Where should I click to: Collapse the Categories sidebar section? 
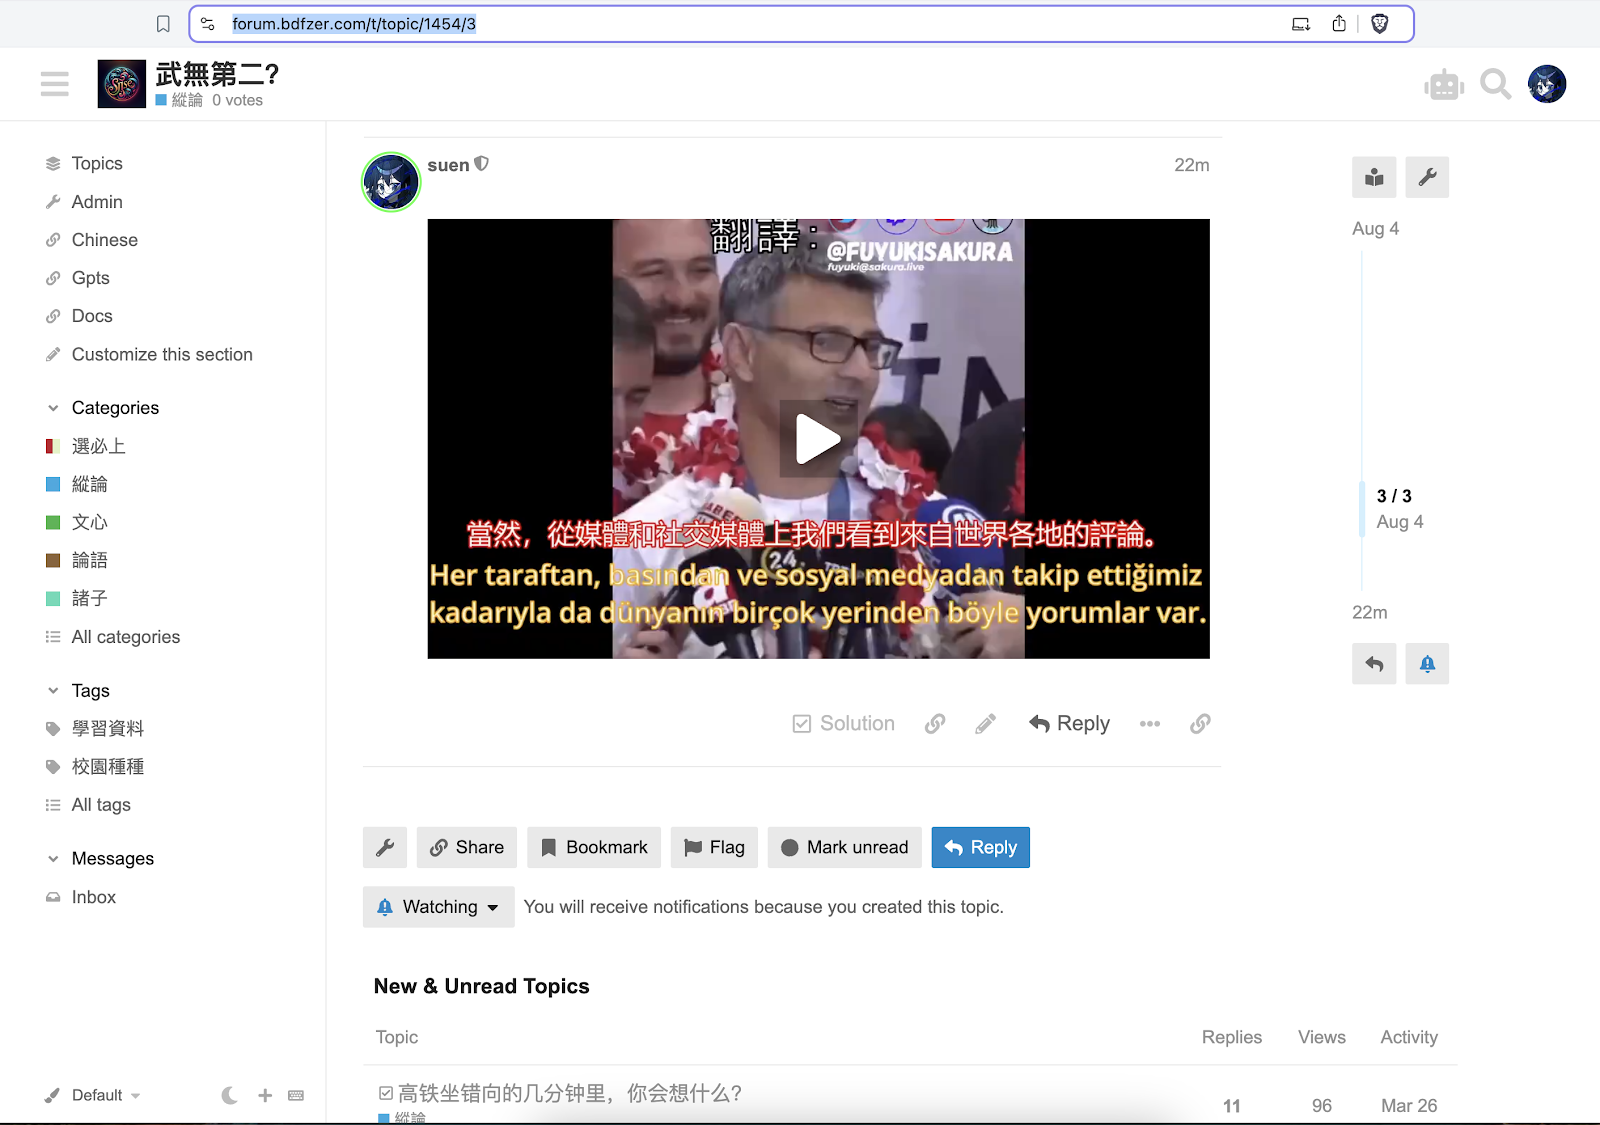(x=53, y=408)
